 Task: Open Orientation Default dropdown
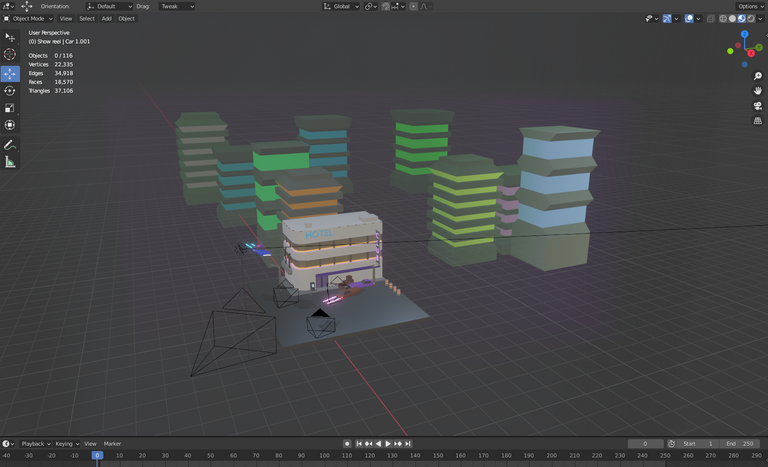pos(109,6)
